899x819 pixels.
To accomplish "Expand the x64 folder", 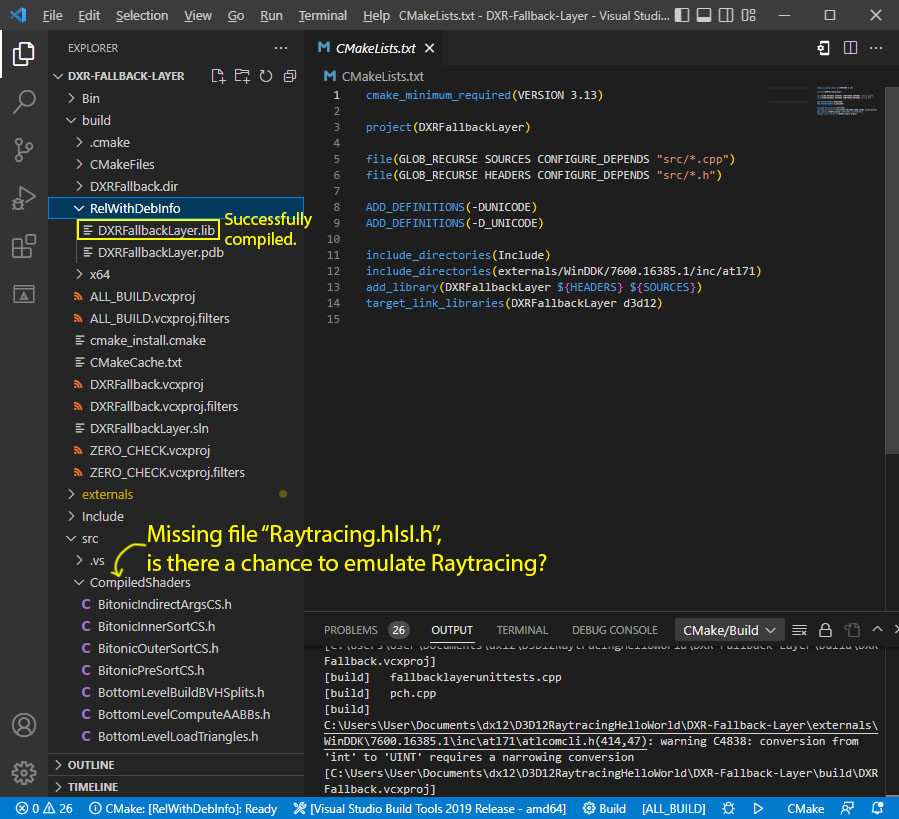I will click(x=176, y=274).
